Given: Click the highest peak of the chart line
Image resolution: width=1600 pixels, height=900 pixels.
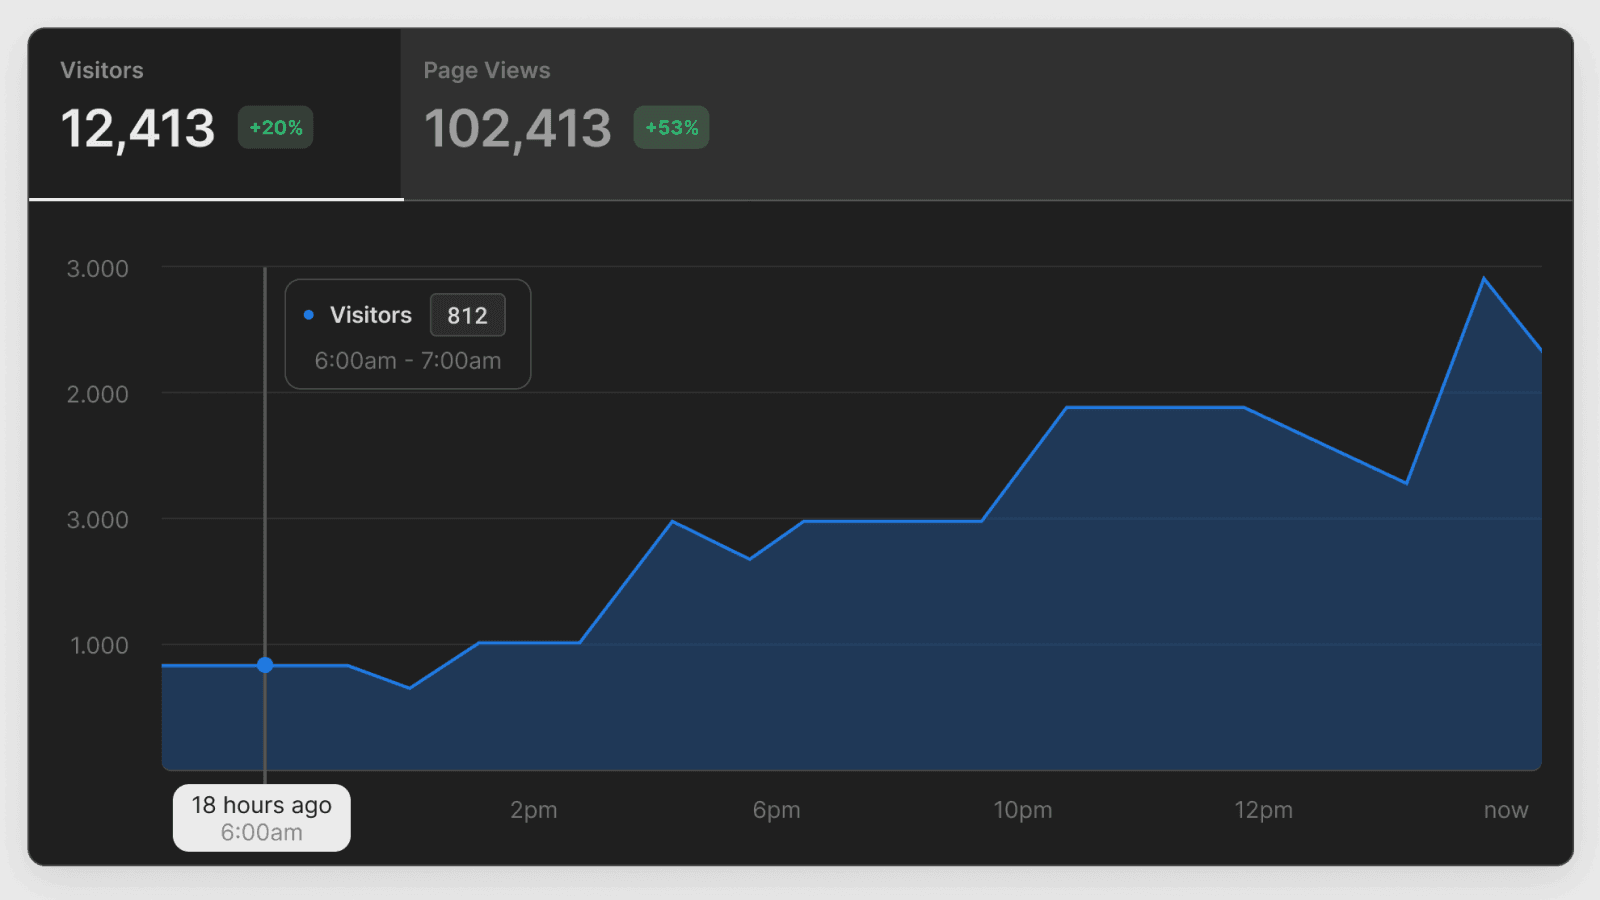Looking at the screenshot, I should 1484,279.
